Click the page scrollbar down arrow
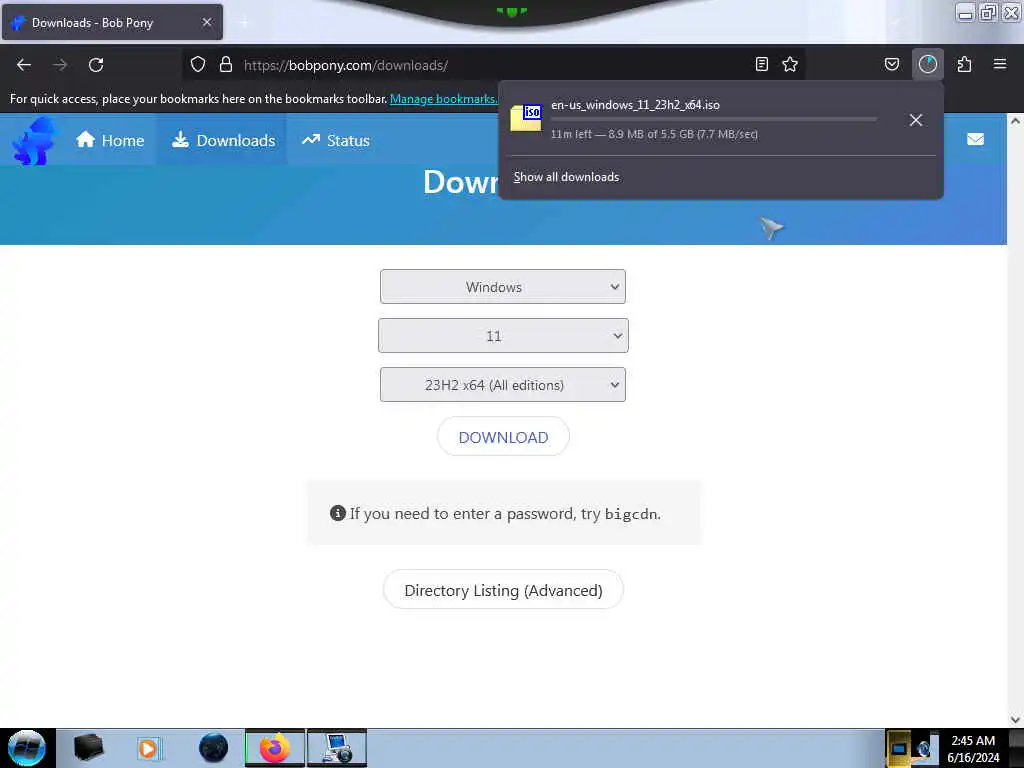The width and height of the screenshot is (1024, 768). (1015, 720)
